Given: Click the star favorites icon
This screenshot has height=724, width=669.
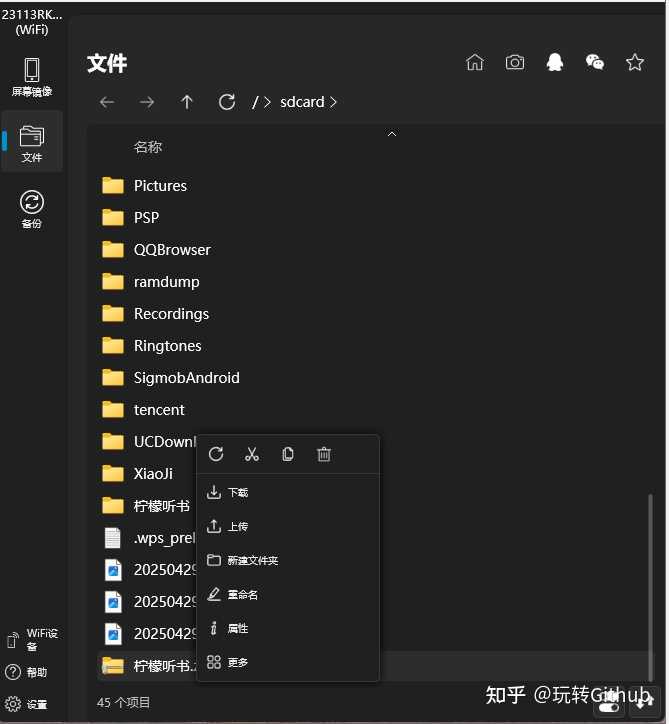Looking at the screenshot, I should point(635,63).
